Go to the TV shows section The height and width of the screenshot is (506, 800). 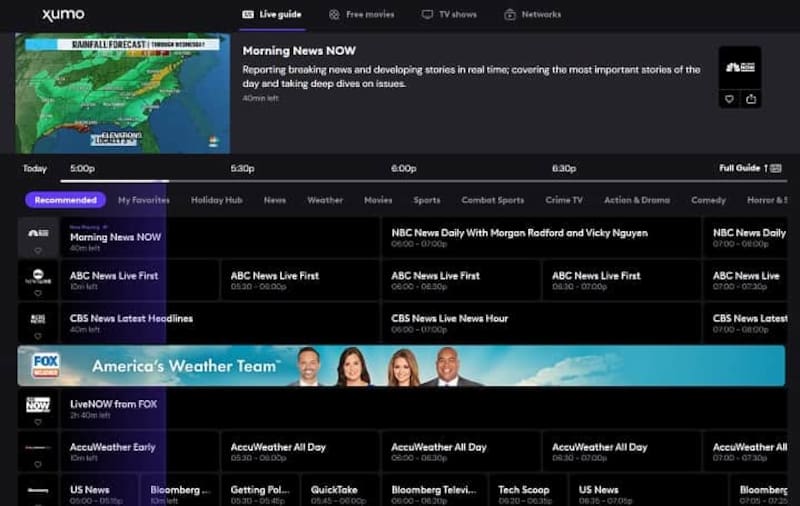point(449,15)
